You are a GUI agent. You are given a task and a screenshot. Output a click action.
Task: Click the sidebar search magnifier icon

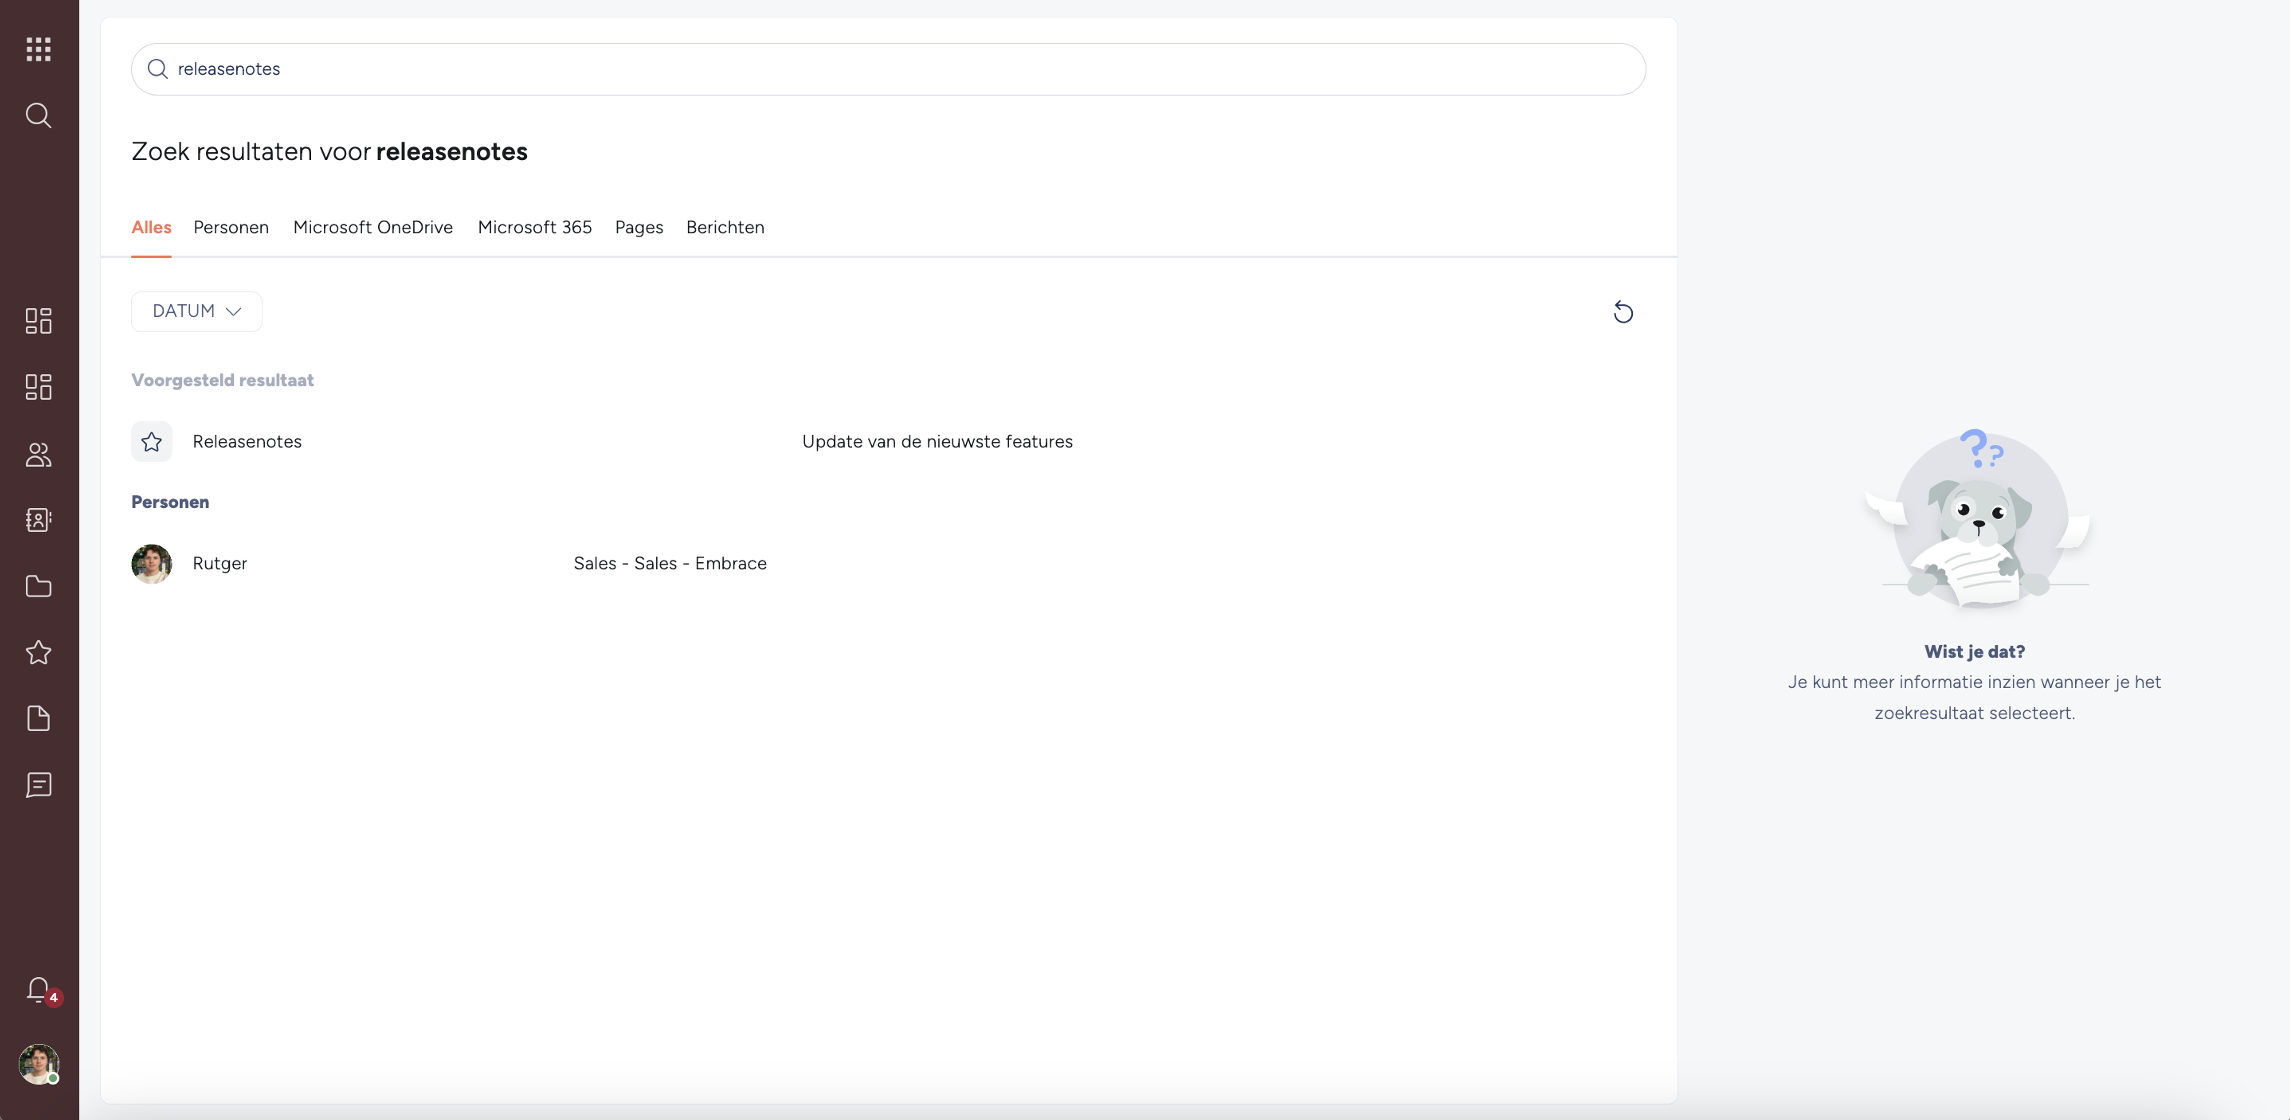coord(38,115)
